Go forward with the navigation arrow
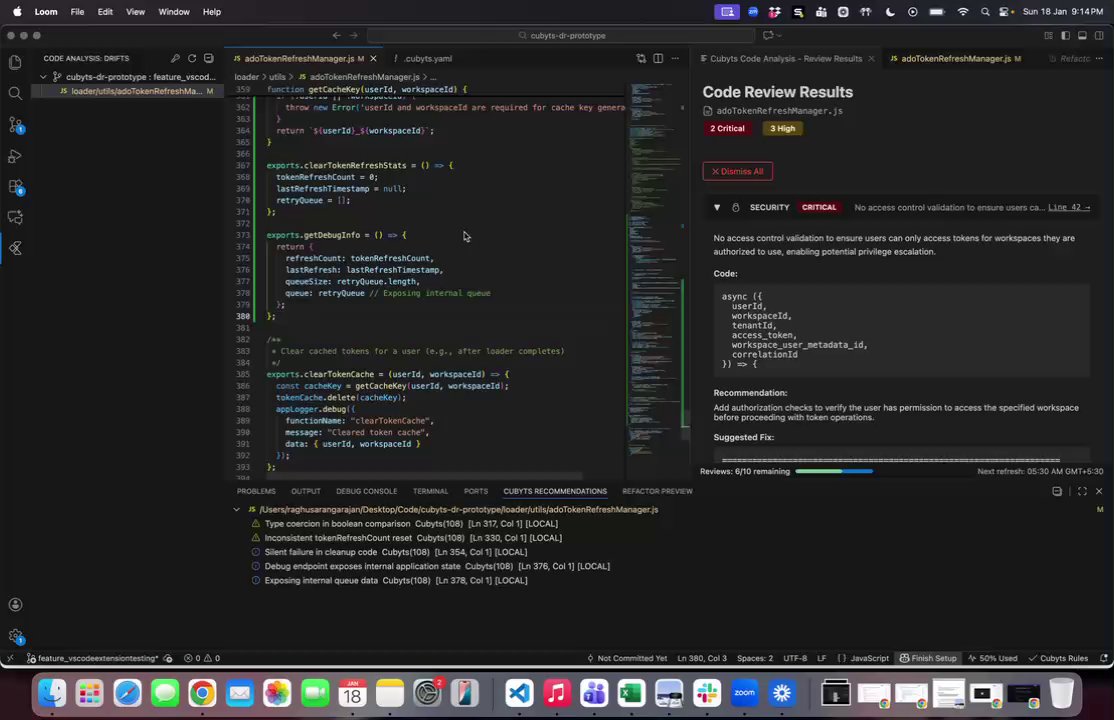This screenshot has height=720, width=1114. 354,35
